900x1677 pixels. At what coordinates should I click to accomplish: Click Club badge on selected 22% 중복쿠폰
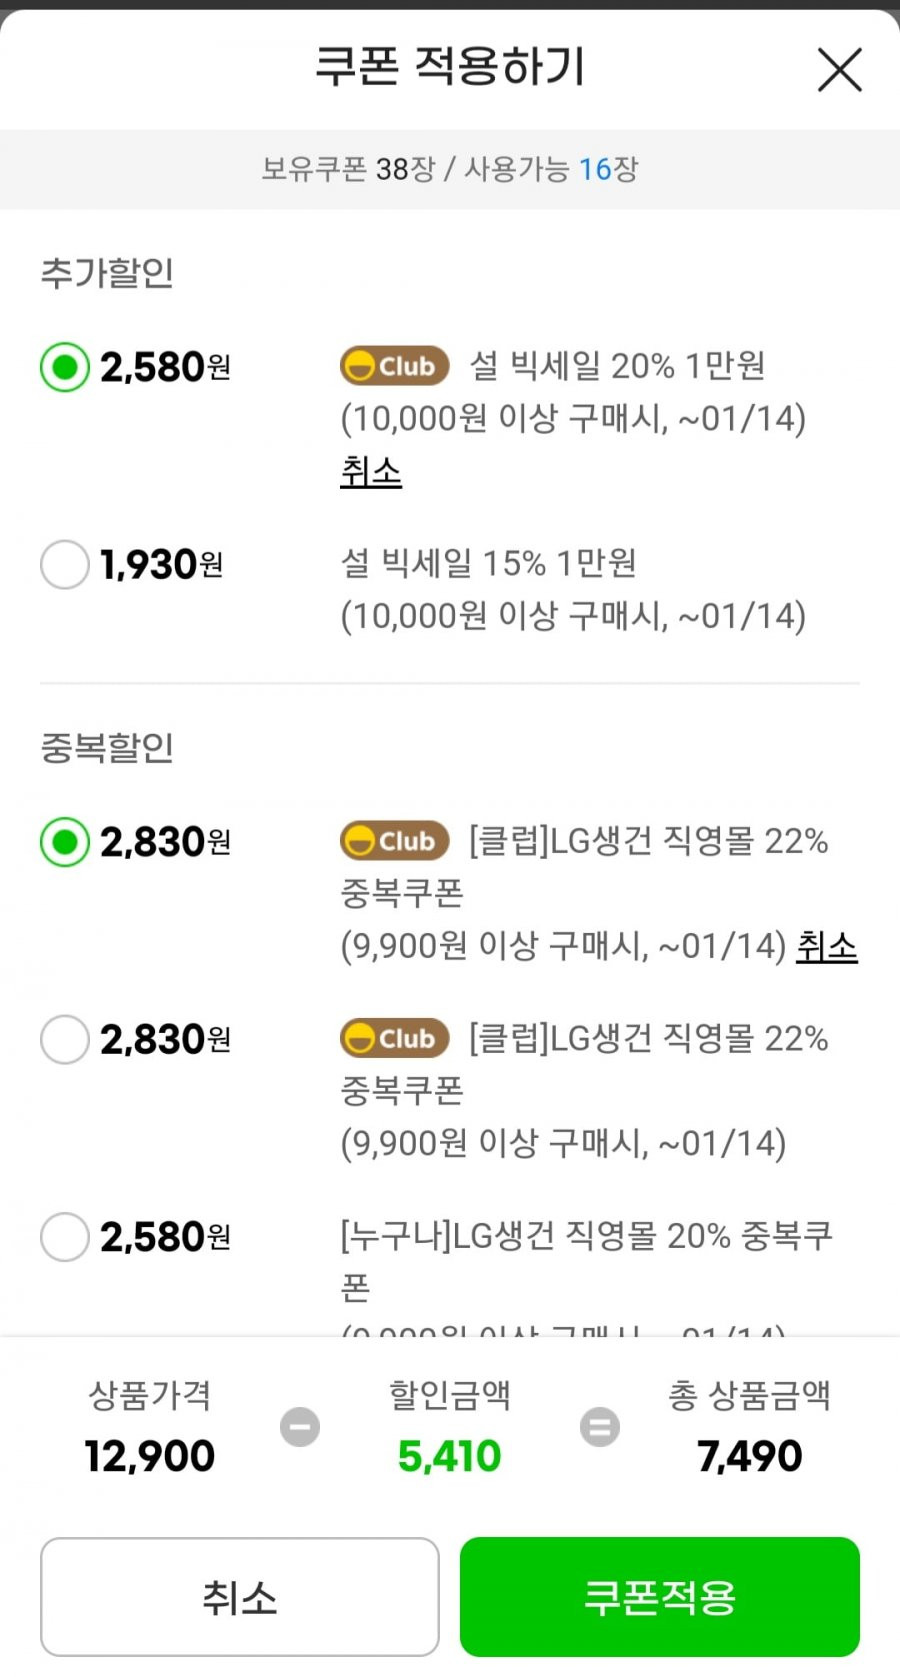[395, 841]
